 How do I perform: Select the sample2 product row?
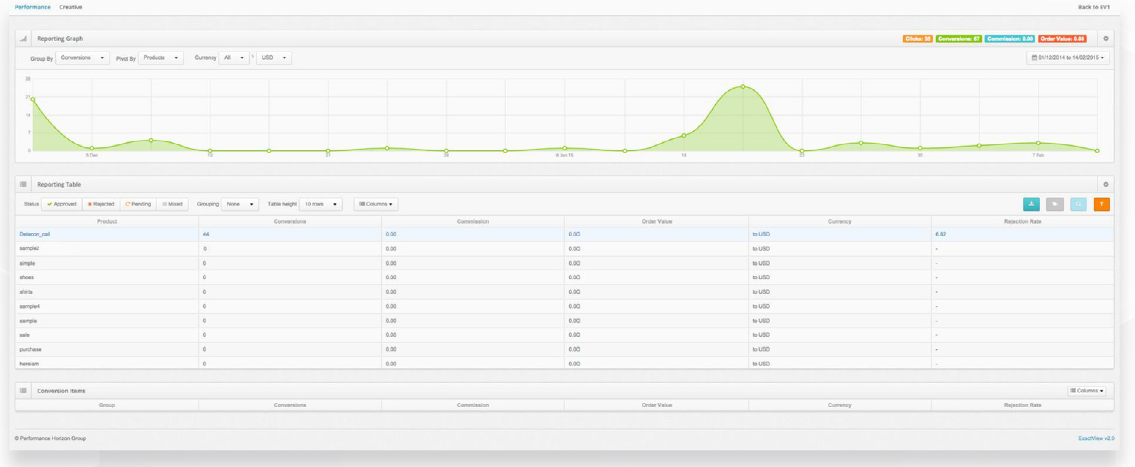click(x=565, y=248)
